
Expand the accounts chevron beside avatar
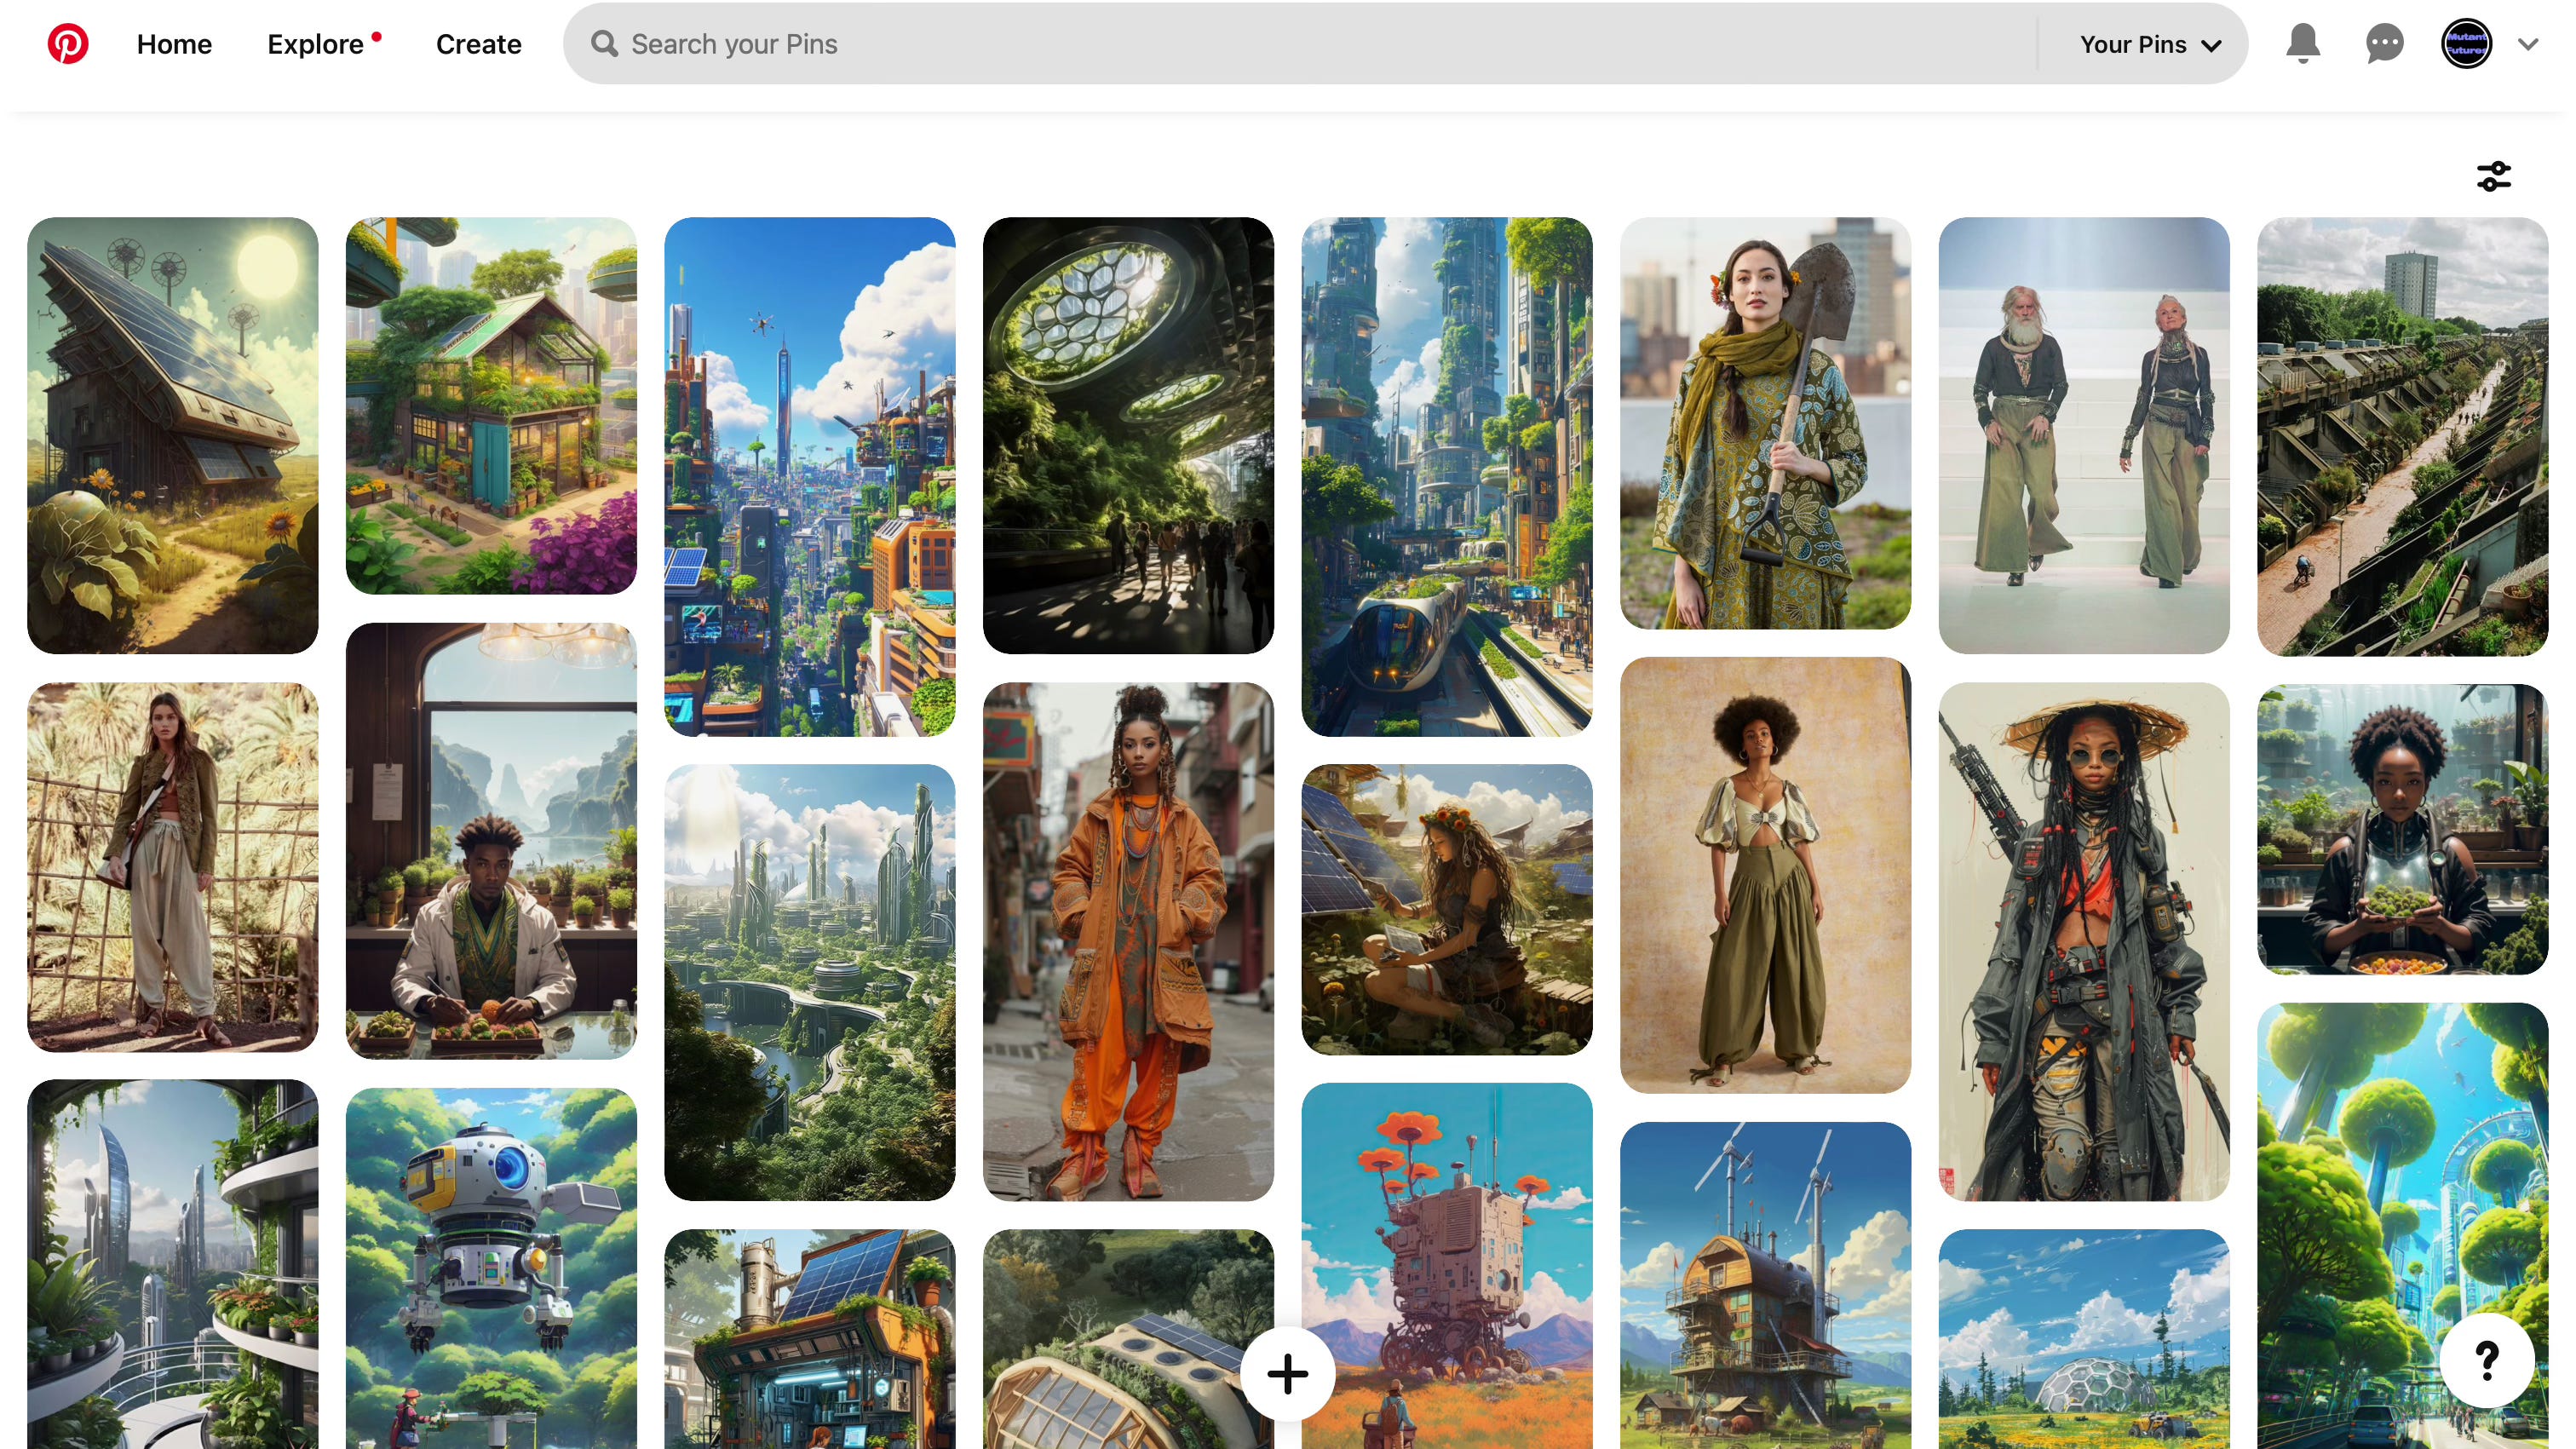click(2528, 44)
